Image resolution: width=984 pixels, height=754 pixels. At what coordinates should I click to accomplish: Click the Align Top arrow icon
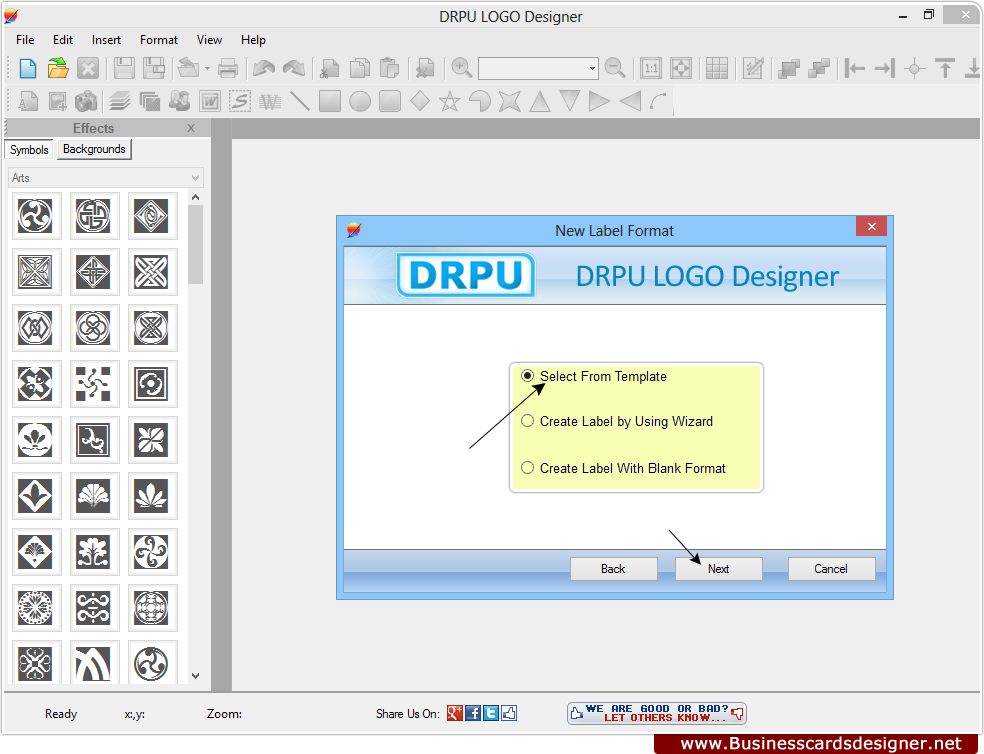click(x=945, y=68)
